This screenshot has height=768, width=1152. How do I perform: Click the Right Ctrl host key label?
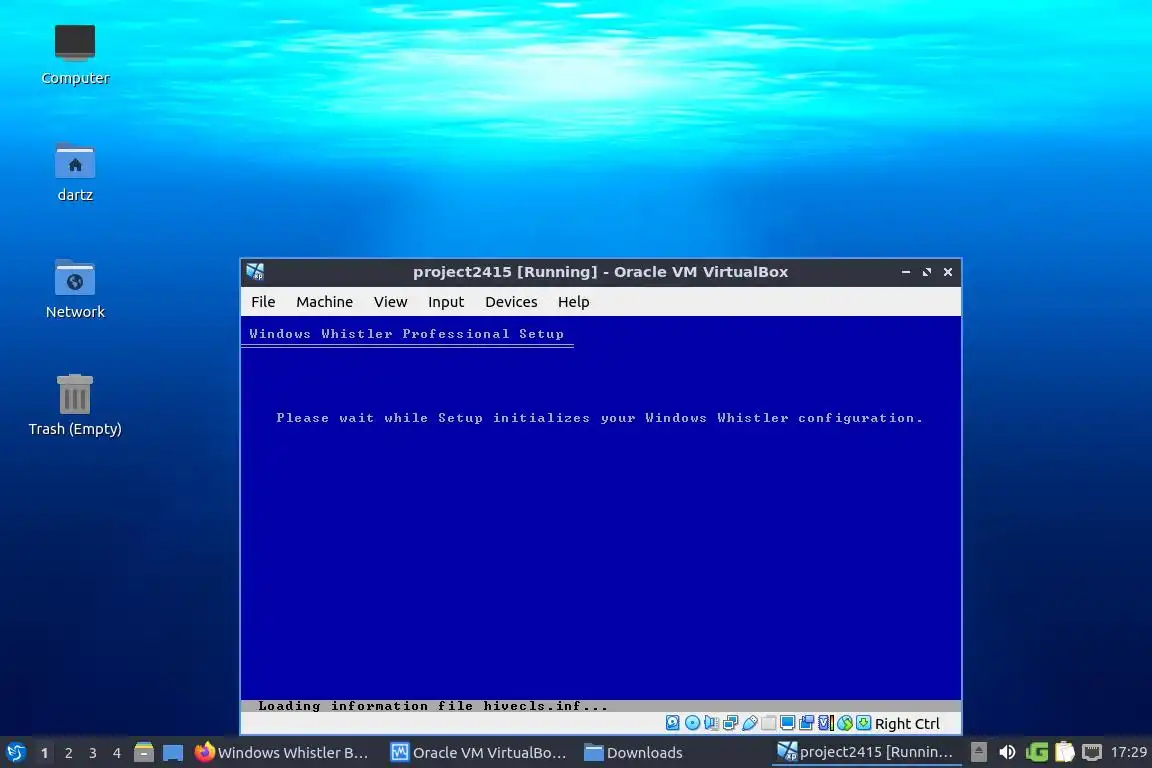click(x=907, y=724)
